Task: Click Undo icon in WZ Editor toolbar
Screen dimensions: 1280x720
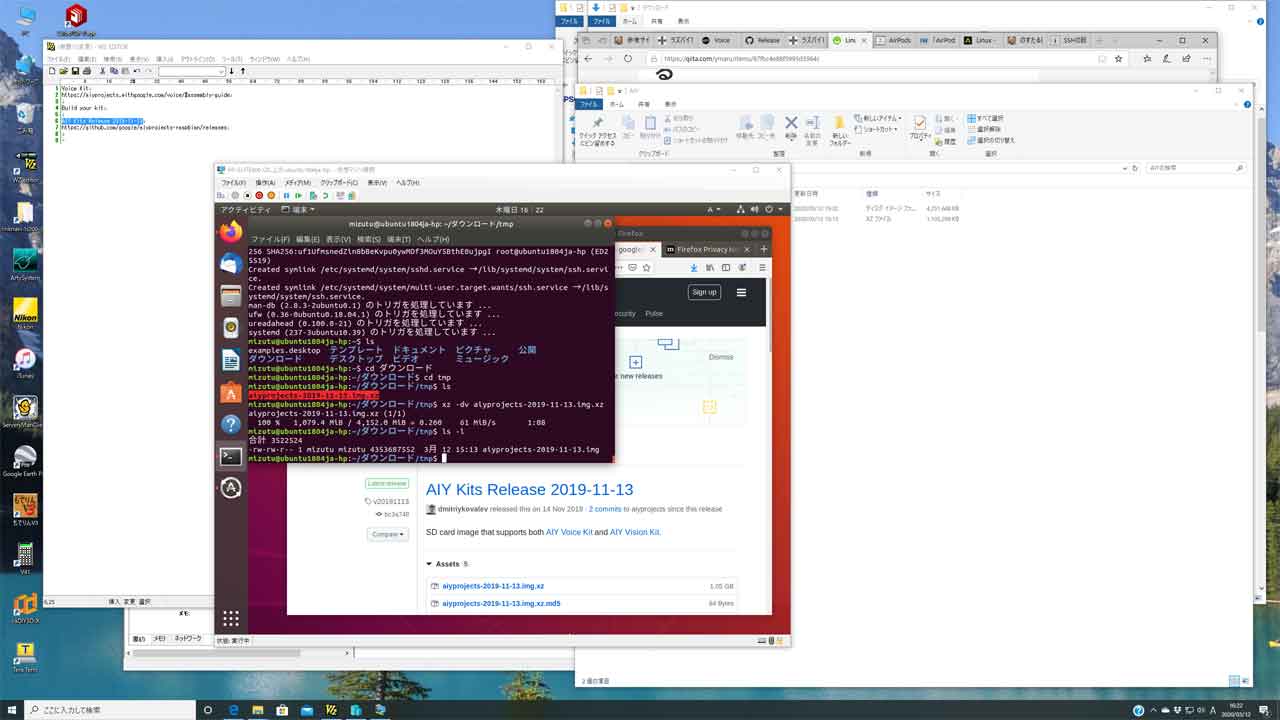Action: click(135, 71)
